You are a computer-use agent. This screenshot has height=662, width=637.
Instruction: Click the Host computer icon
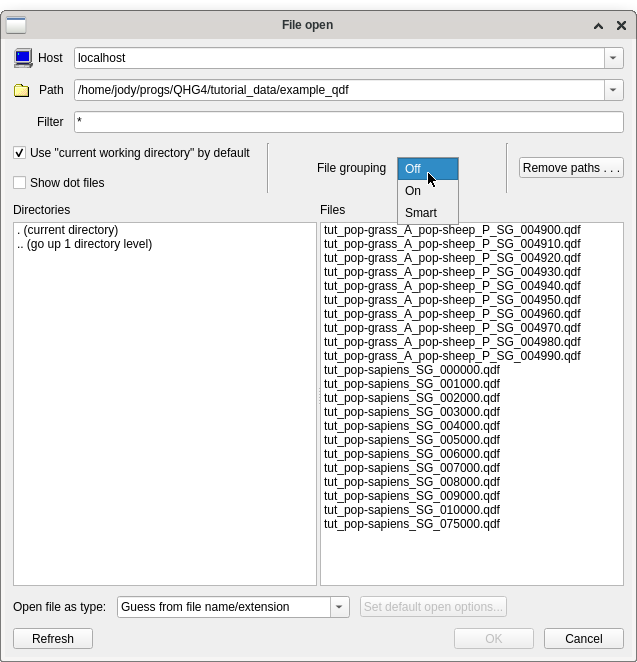(x=22, y=58)
